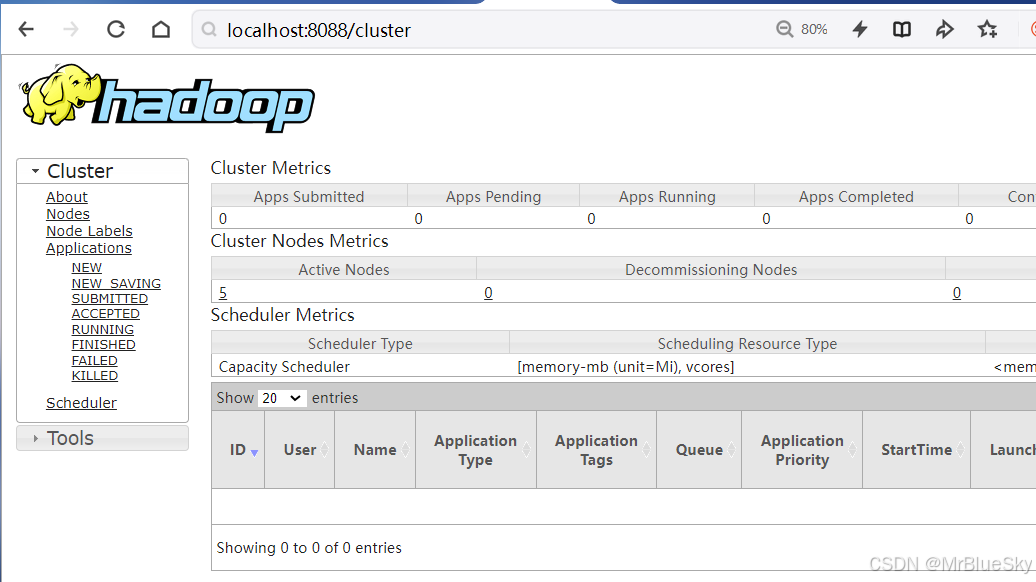The height and width of the screenshot is (582, 1036).
Task: Click the Apps Submitted column header
Action: pos(309,197)
